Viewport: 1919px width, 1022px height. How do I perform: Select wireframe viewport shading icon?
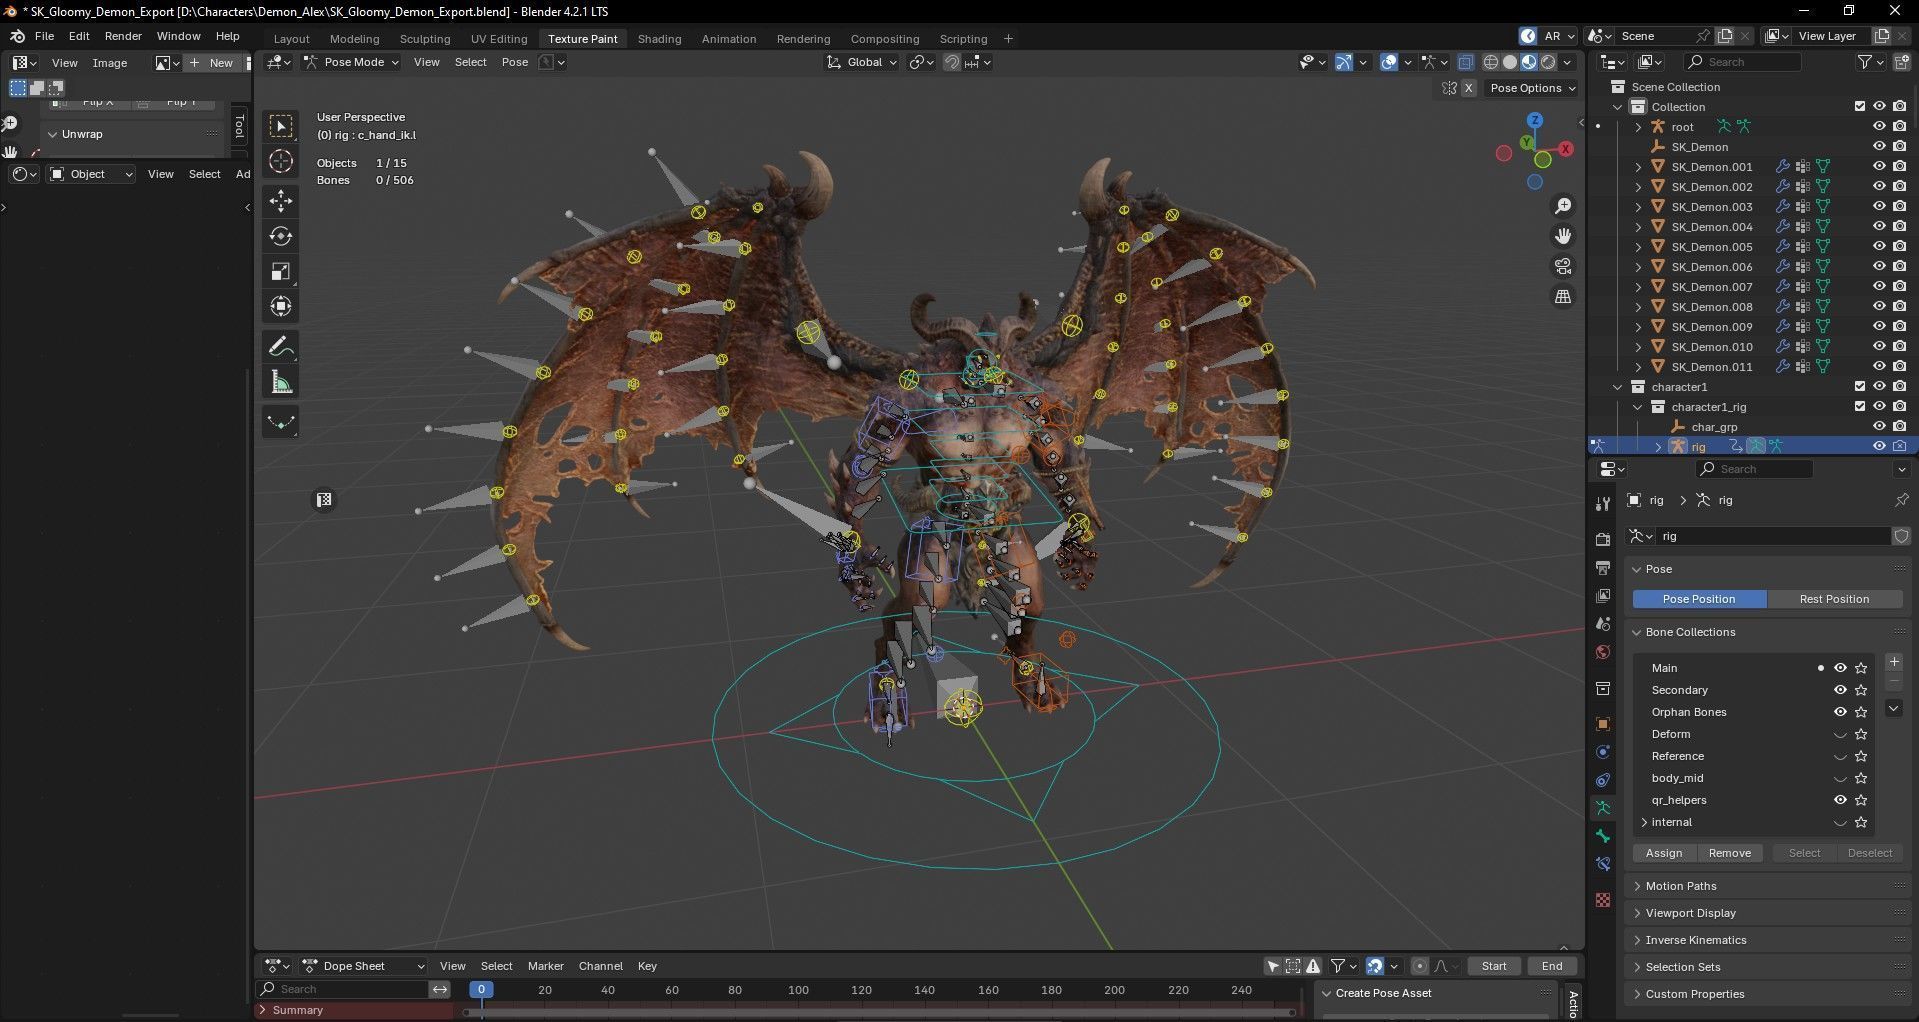(x=1491, y=62)
